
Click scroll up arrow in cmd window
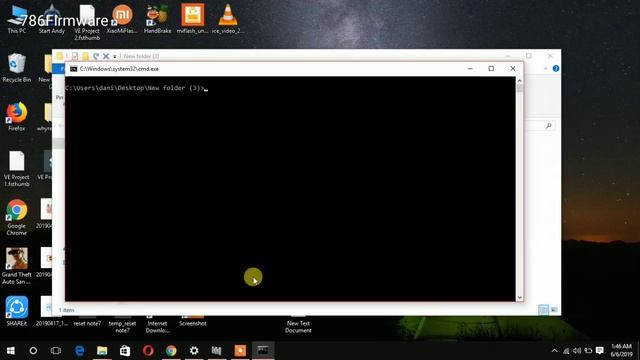519,80
